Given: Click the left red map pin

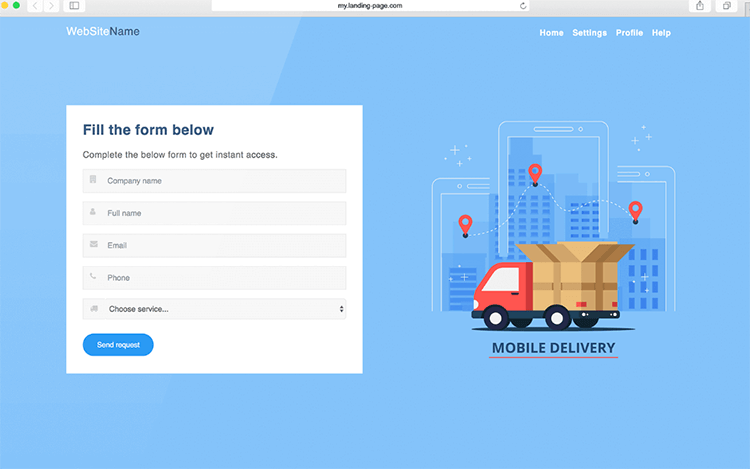Looking at the screenshot, I should pos(465,226).
